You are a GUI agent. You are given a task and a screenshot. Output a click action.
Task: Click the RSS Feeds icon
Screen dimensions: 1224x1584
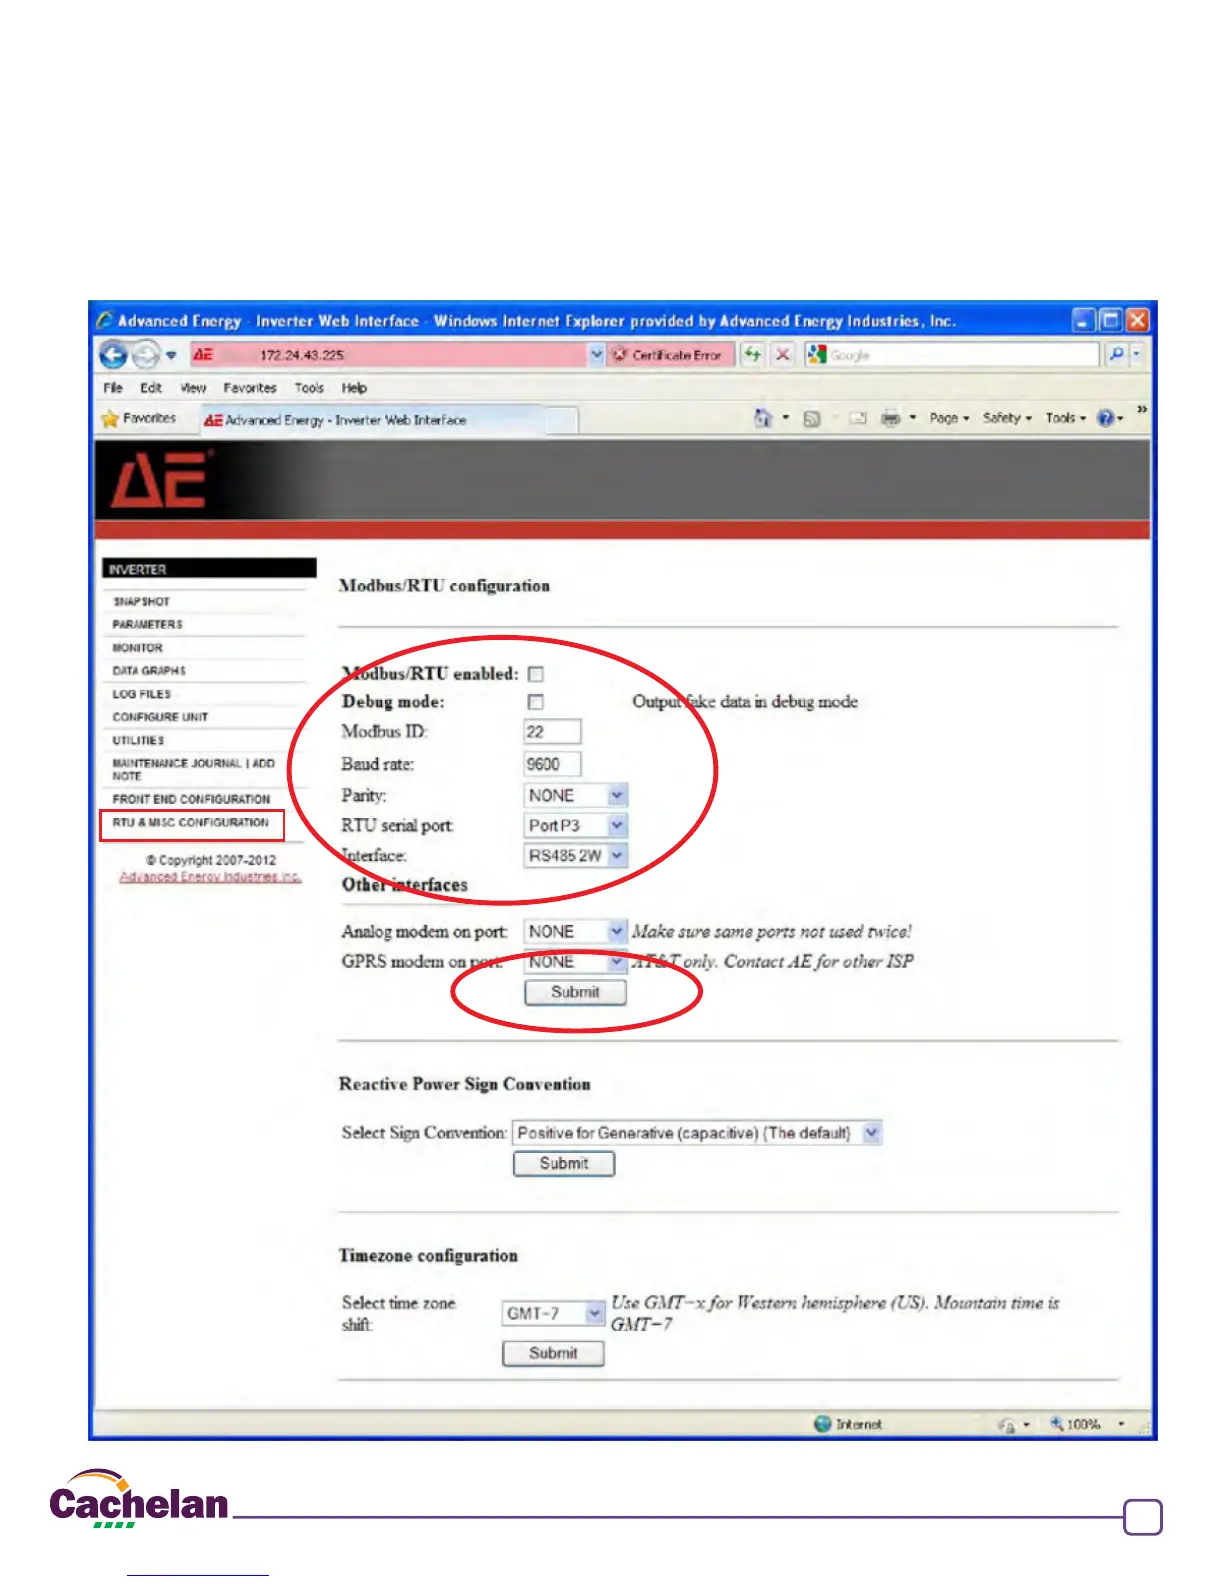[812, 419]
